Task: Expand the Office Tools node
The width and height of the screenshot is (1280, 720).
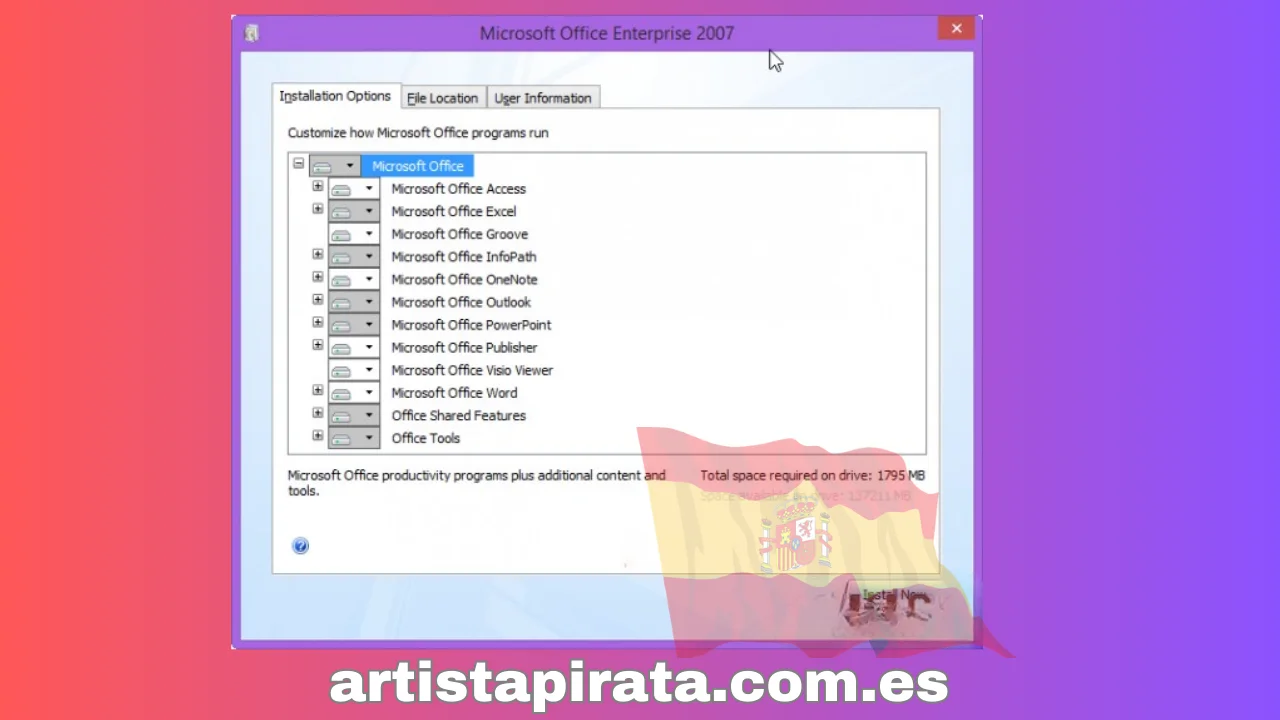Action: coord(318,435)
